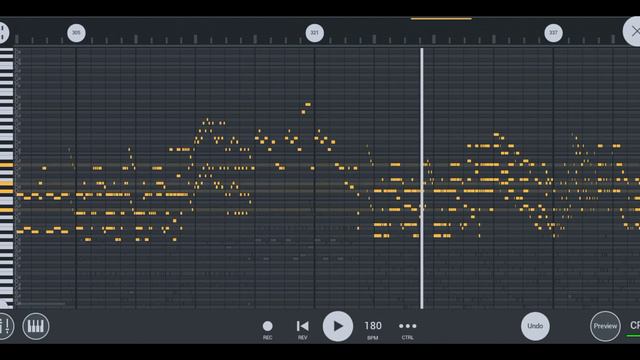
Task: Open the piano keyboard view icon
Action: [36, 326]
